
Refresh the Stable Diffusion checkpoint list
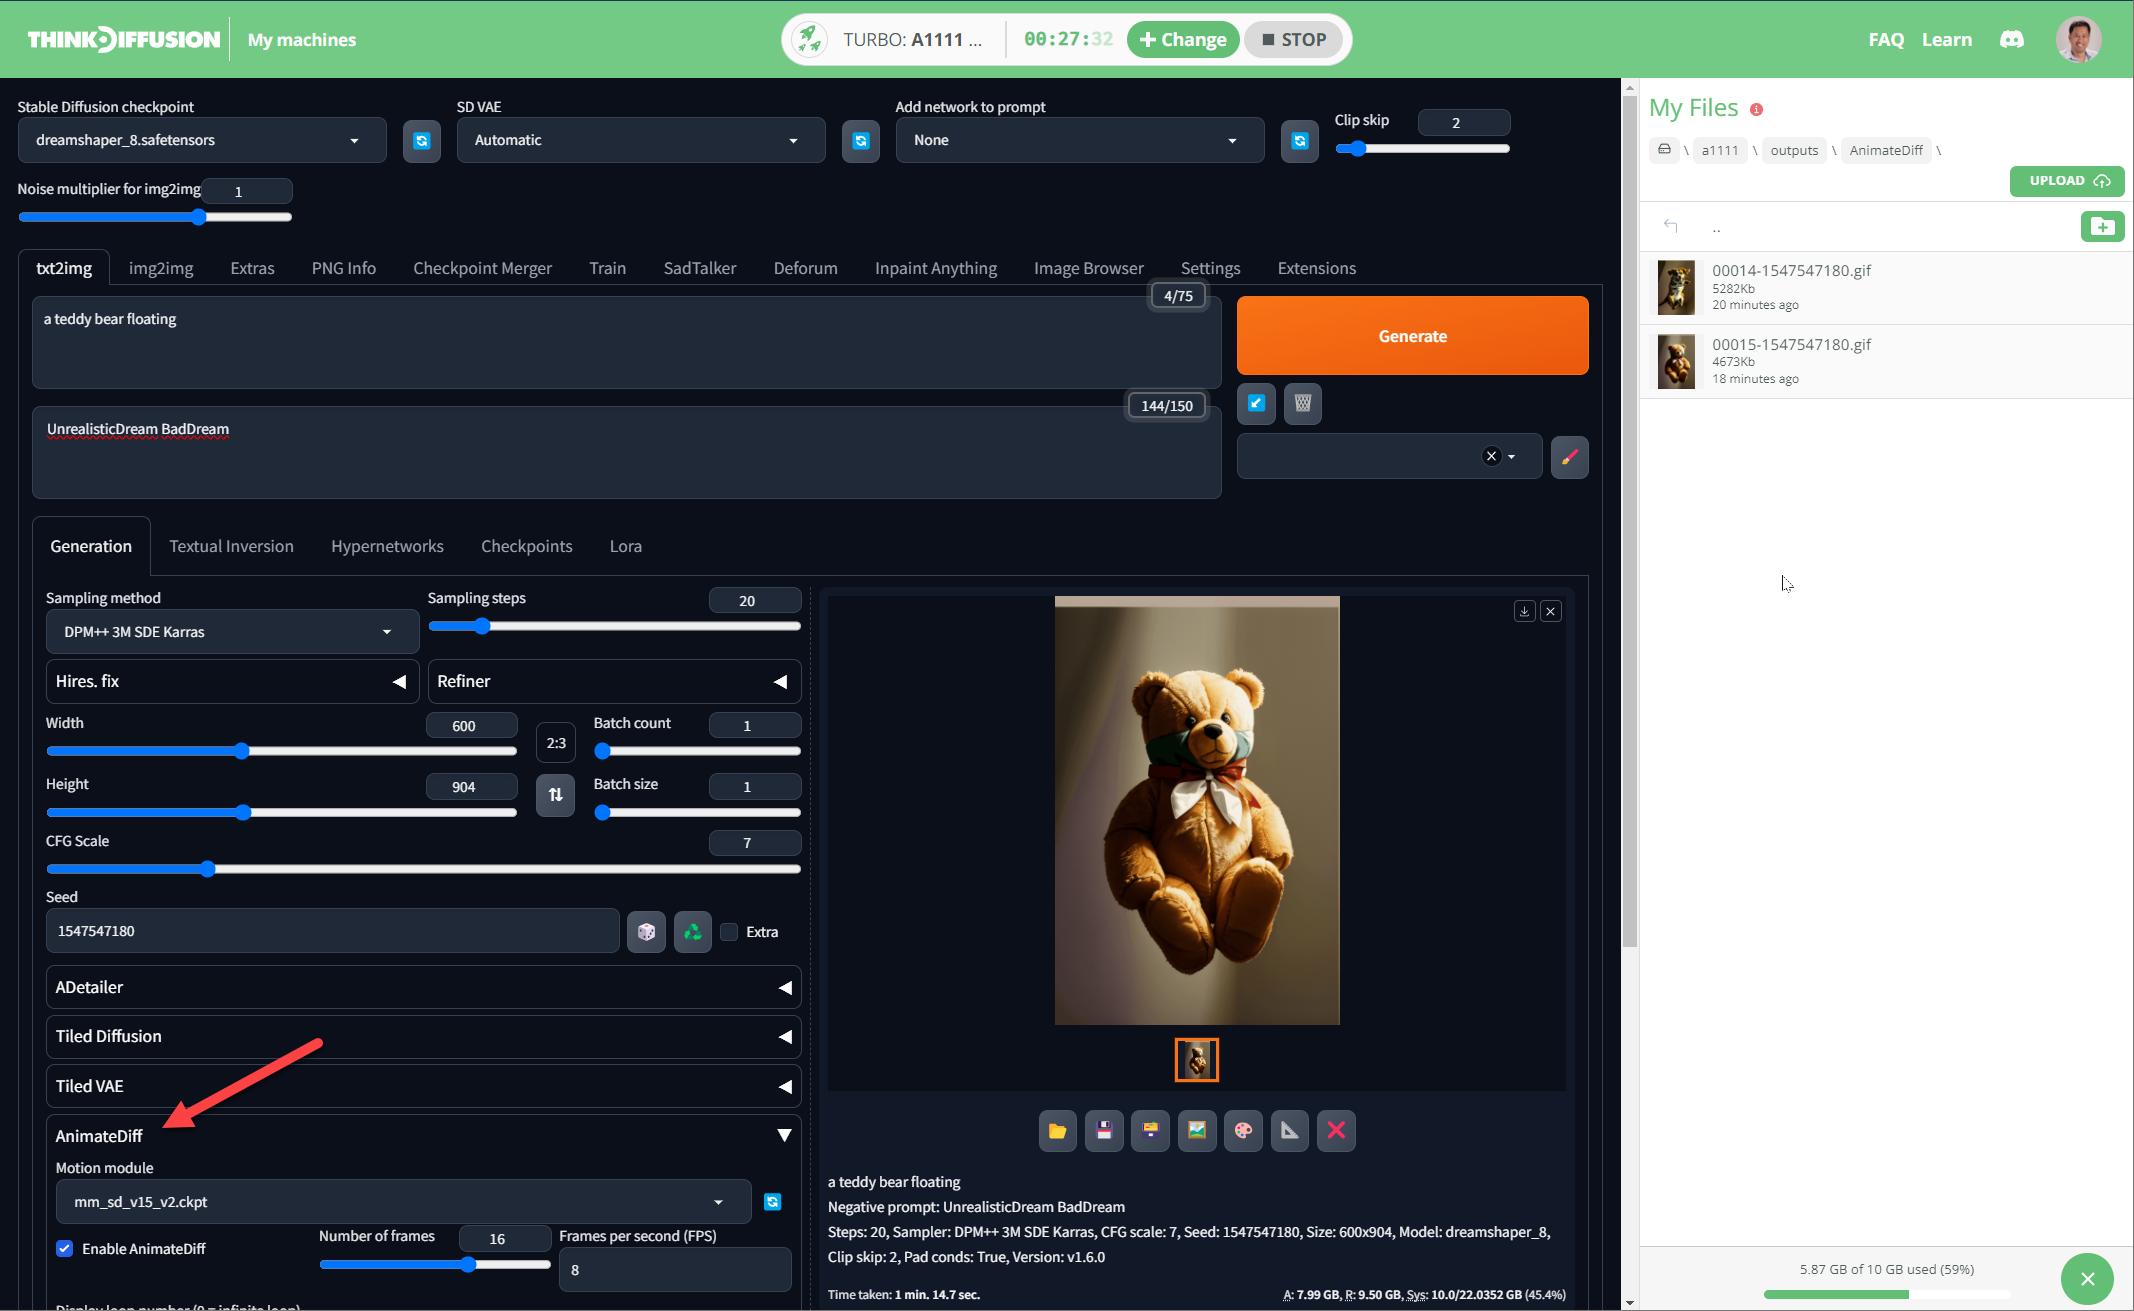coord(421,141)
